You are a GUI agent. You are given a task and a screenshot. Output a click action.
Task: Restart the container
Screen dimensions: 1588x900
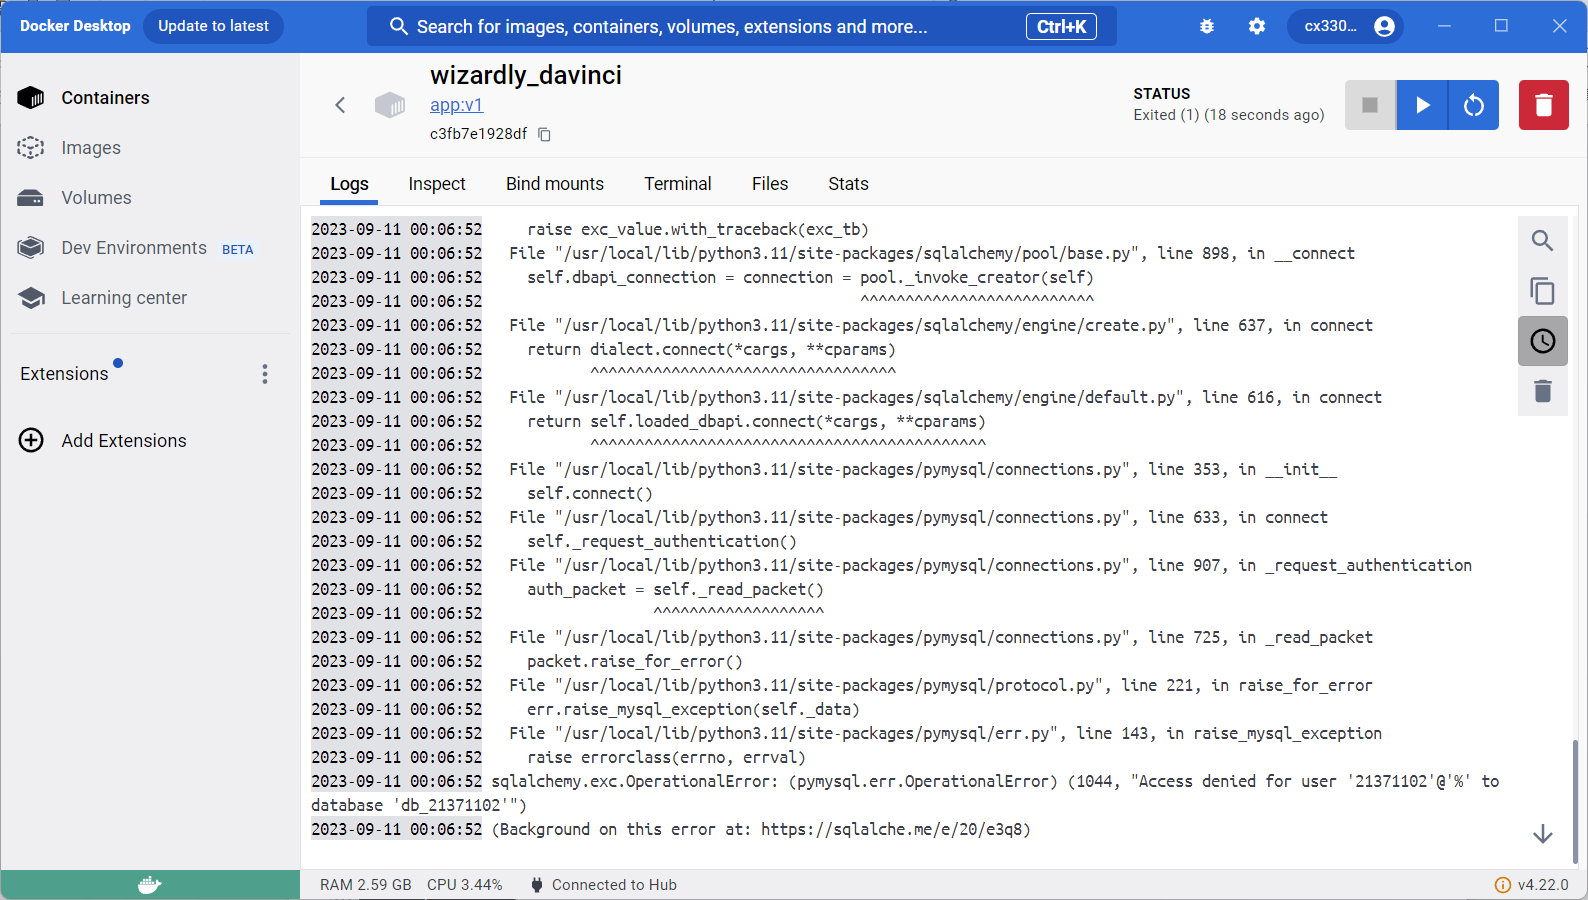(1474, 105)
